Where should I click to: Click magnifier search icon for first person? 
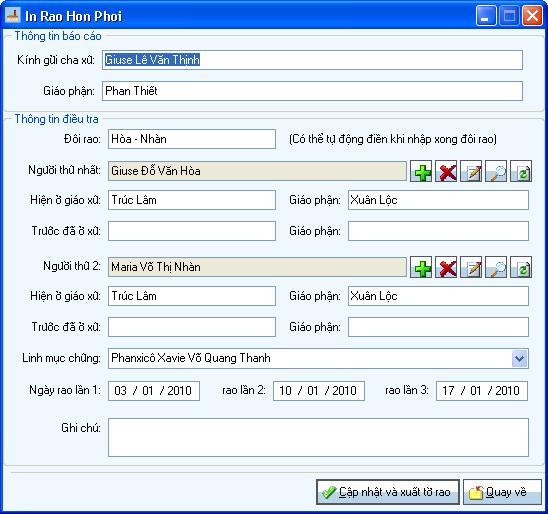click(496, 171)
